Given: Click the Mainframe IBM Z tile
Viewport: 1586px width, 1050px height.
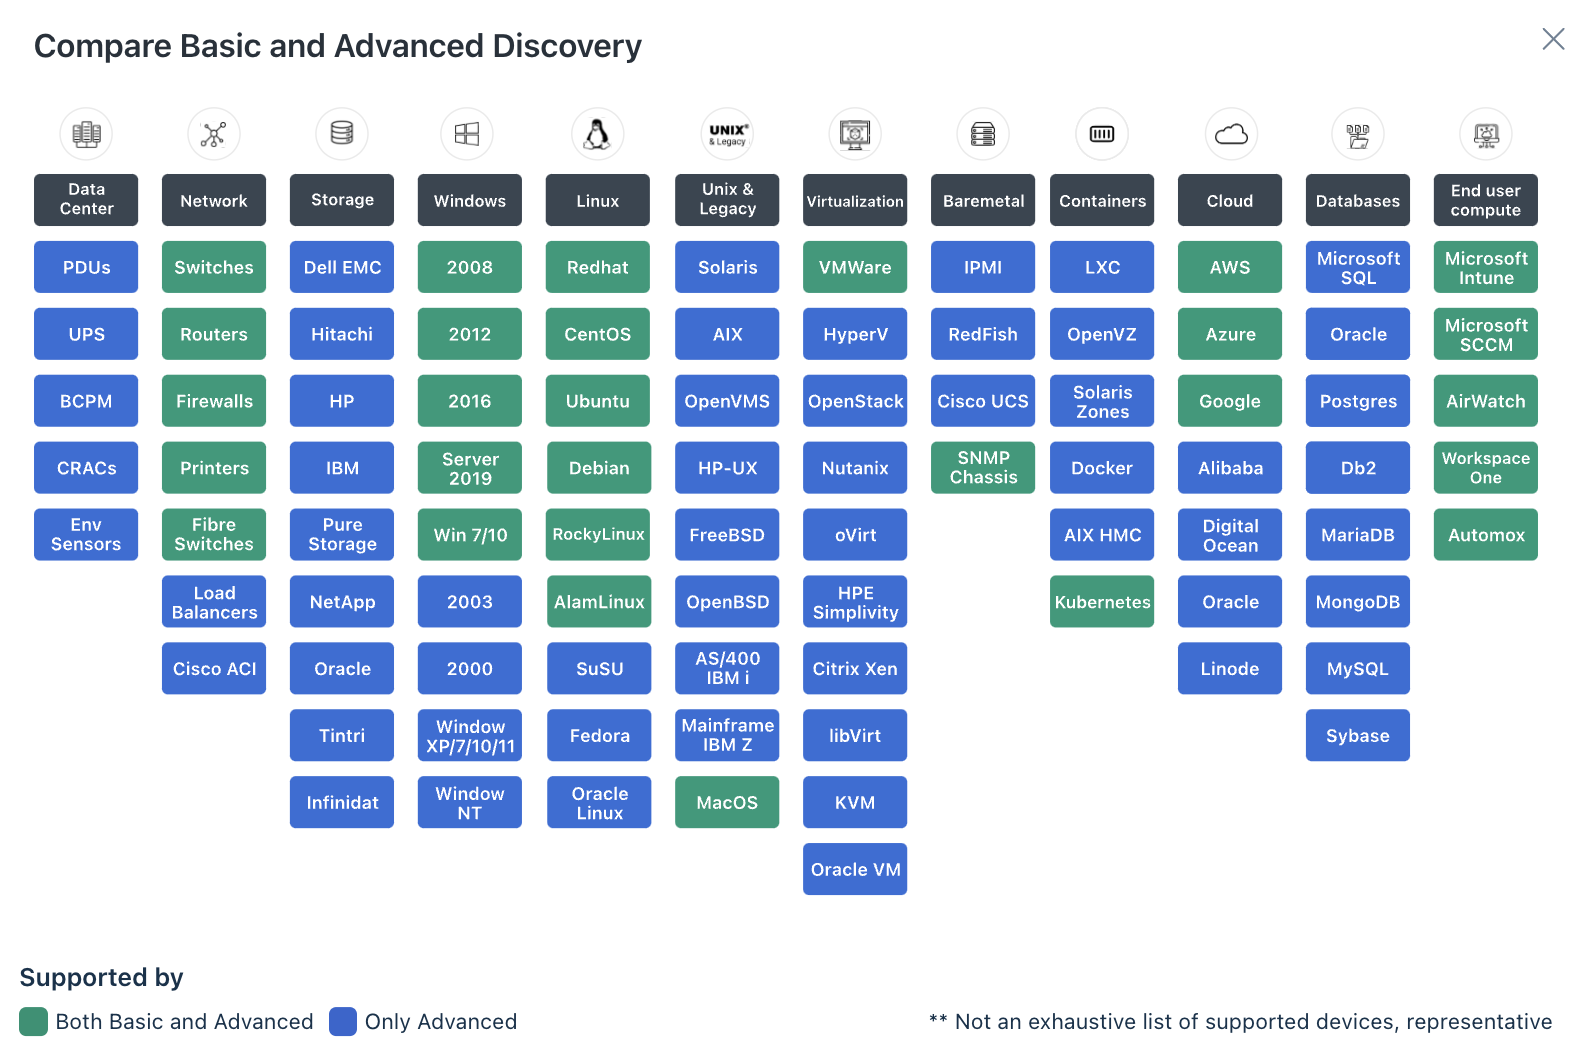Looking at the screenshot, I should point(727,736).
